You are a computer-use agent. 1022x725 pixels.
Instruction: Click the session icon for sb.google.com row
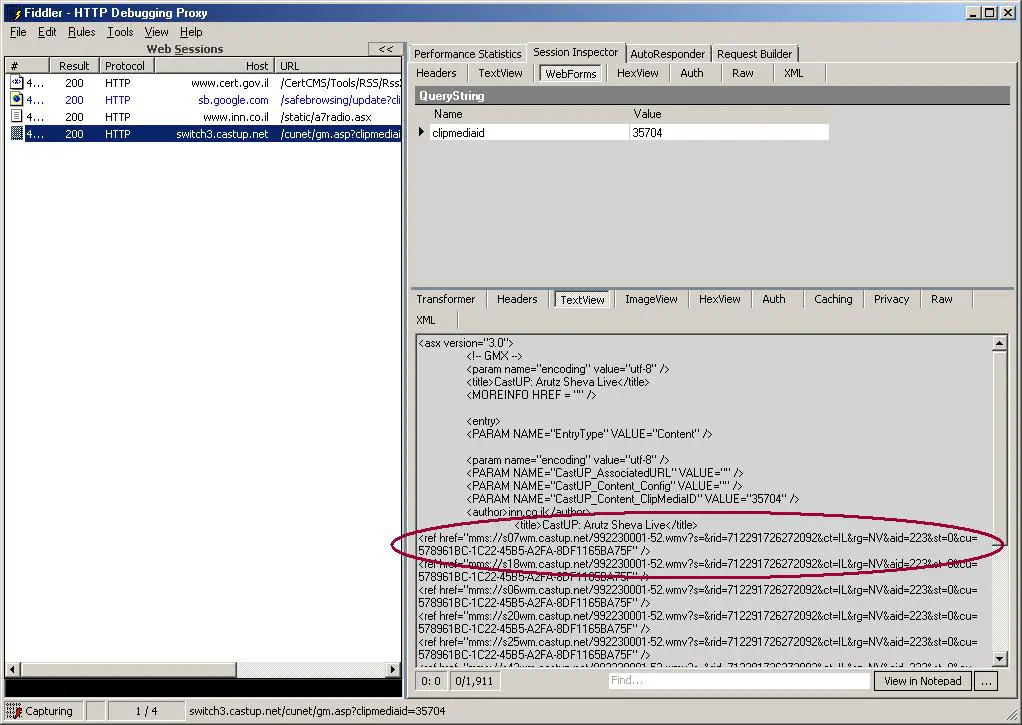pos(17,100)
